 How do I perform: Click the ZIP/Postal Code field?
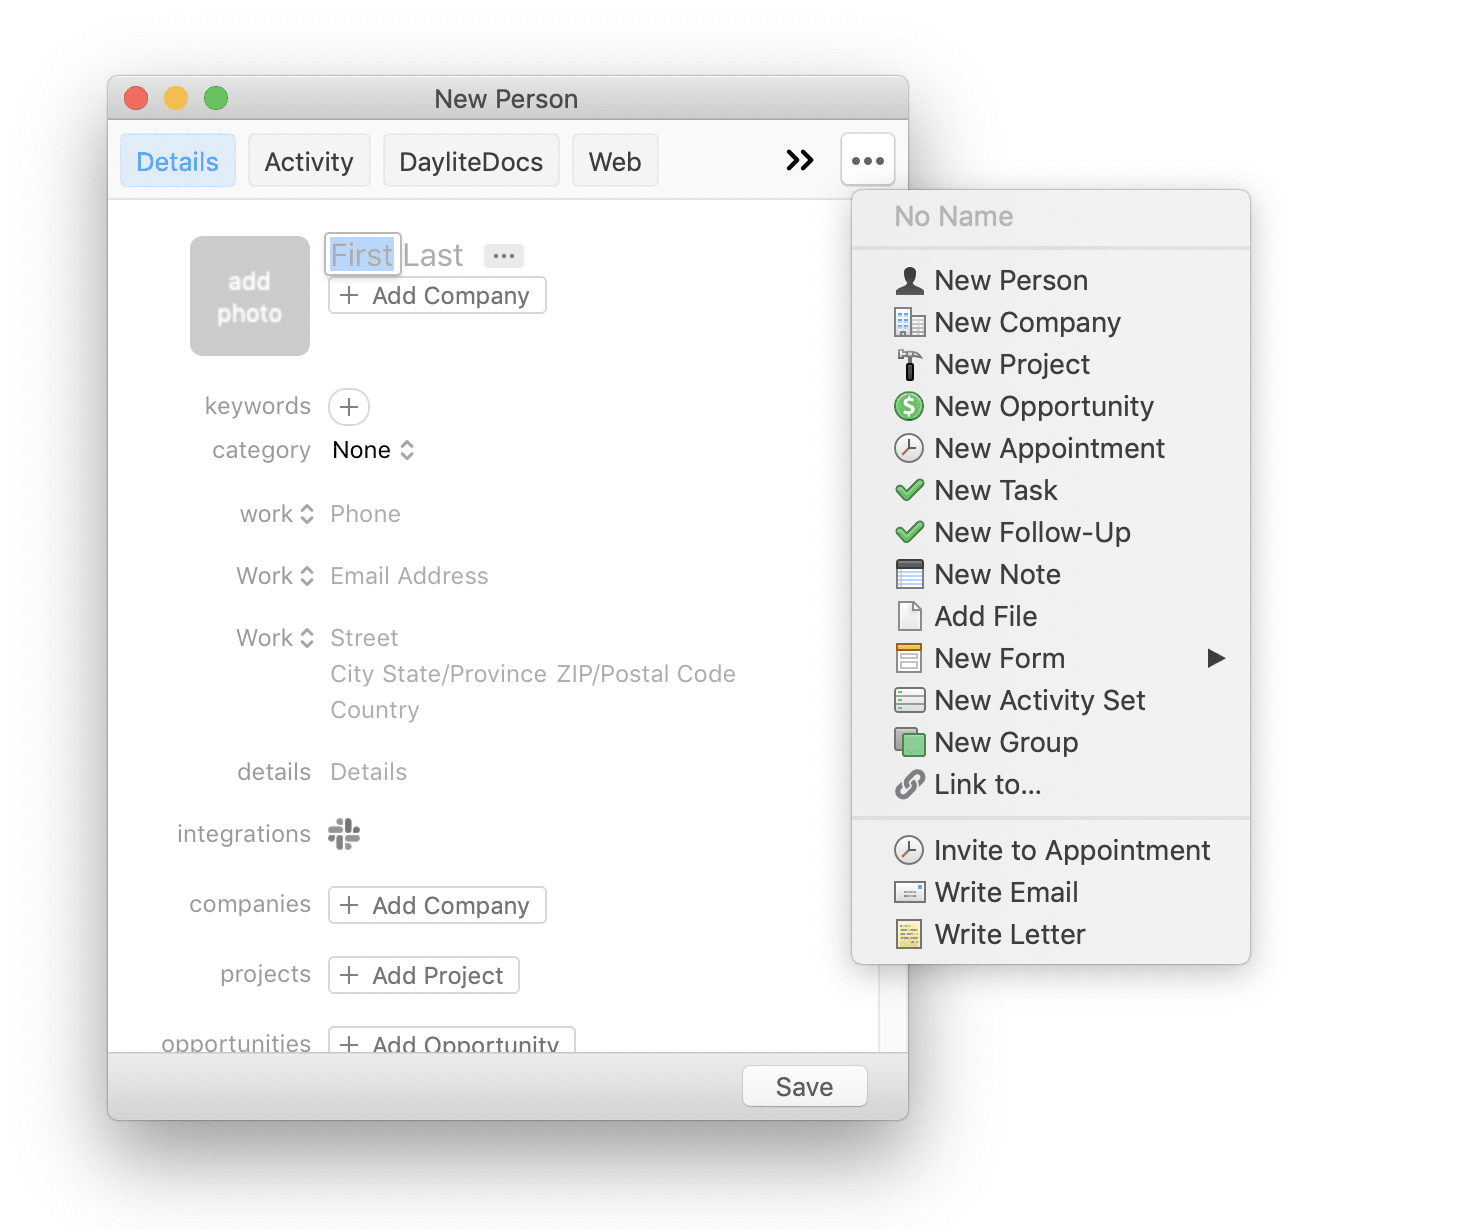click(646, 674)
